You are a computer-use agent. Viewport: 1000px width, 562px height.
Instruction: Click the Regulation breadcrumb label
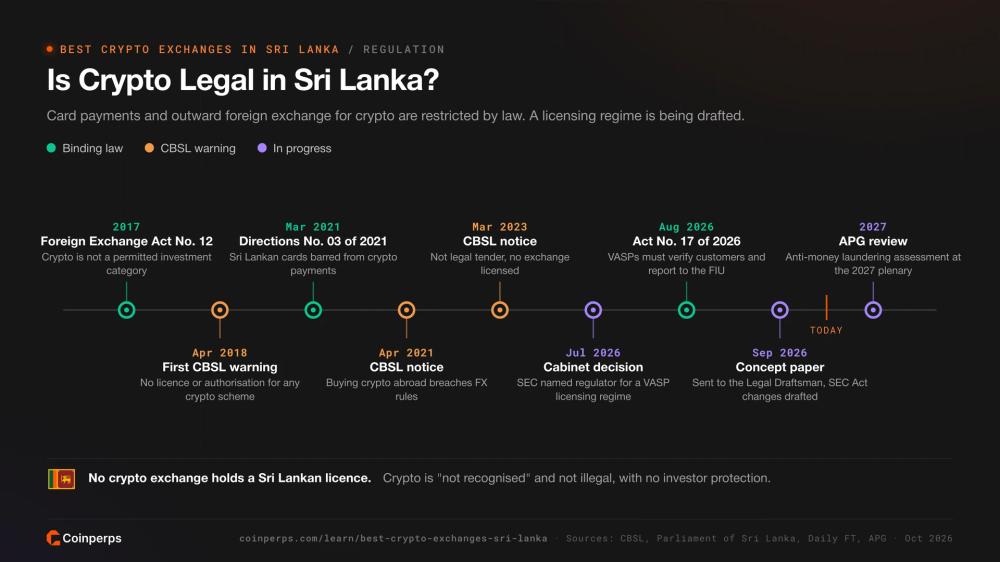coord(404,49)
